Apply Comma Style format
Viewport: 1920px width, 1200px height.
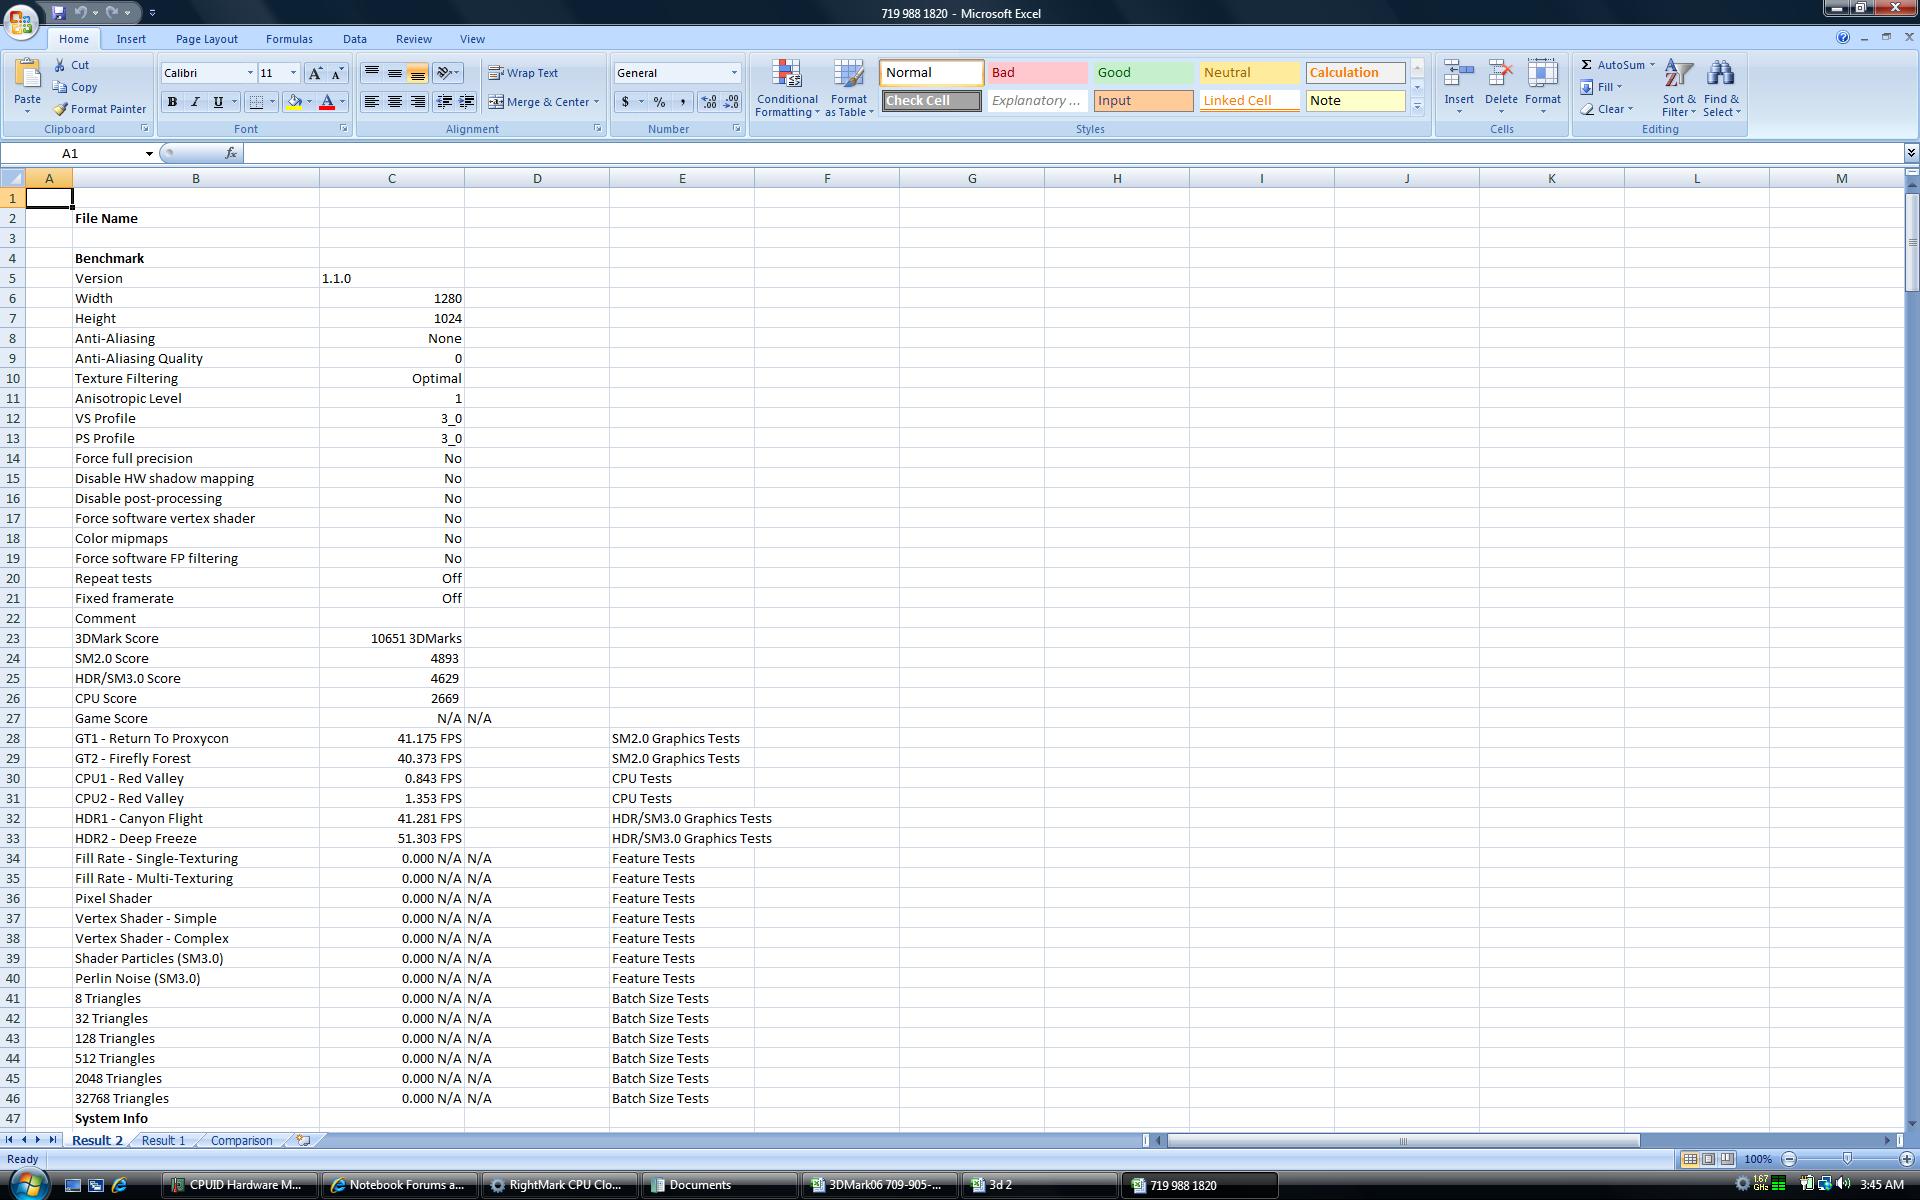(x=682, y=102)
